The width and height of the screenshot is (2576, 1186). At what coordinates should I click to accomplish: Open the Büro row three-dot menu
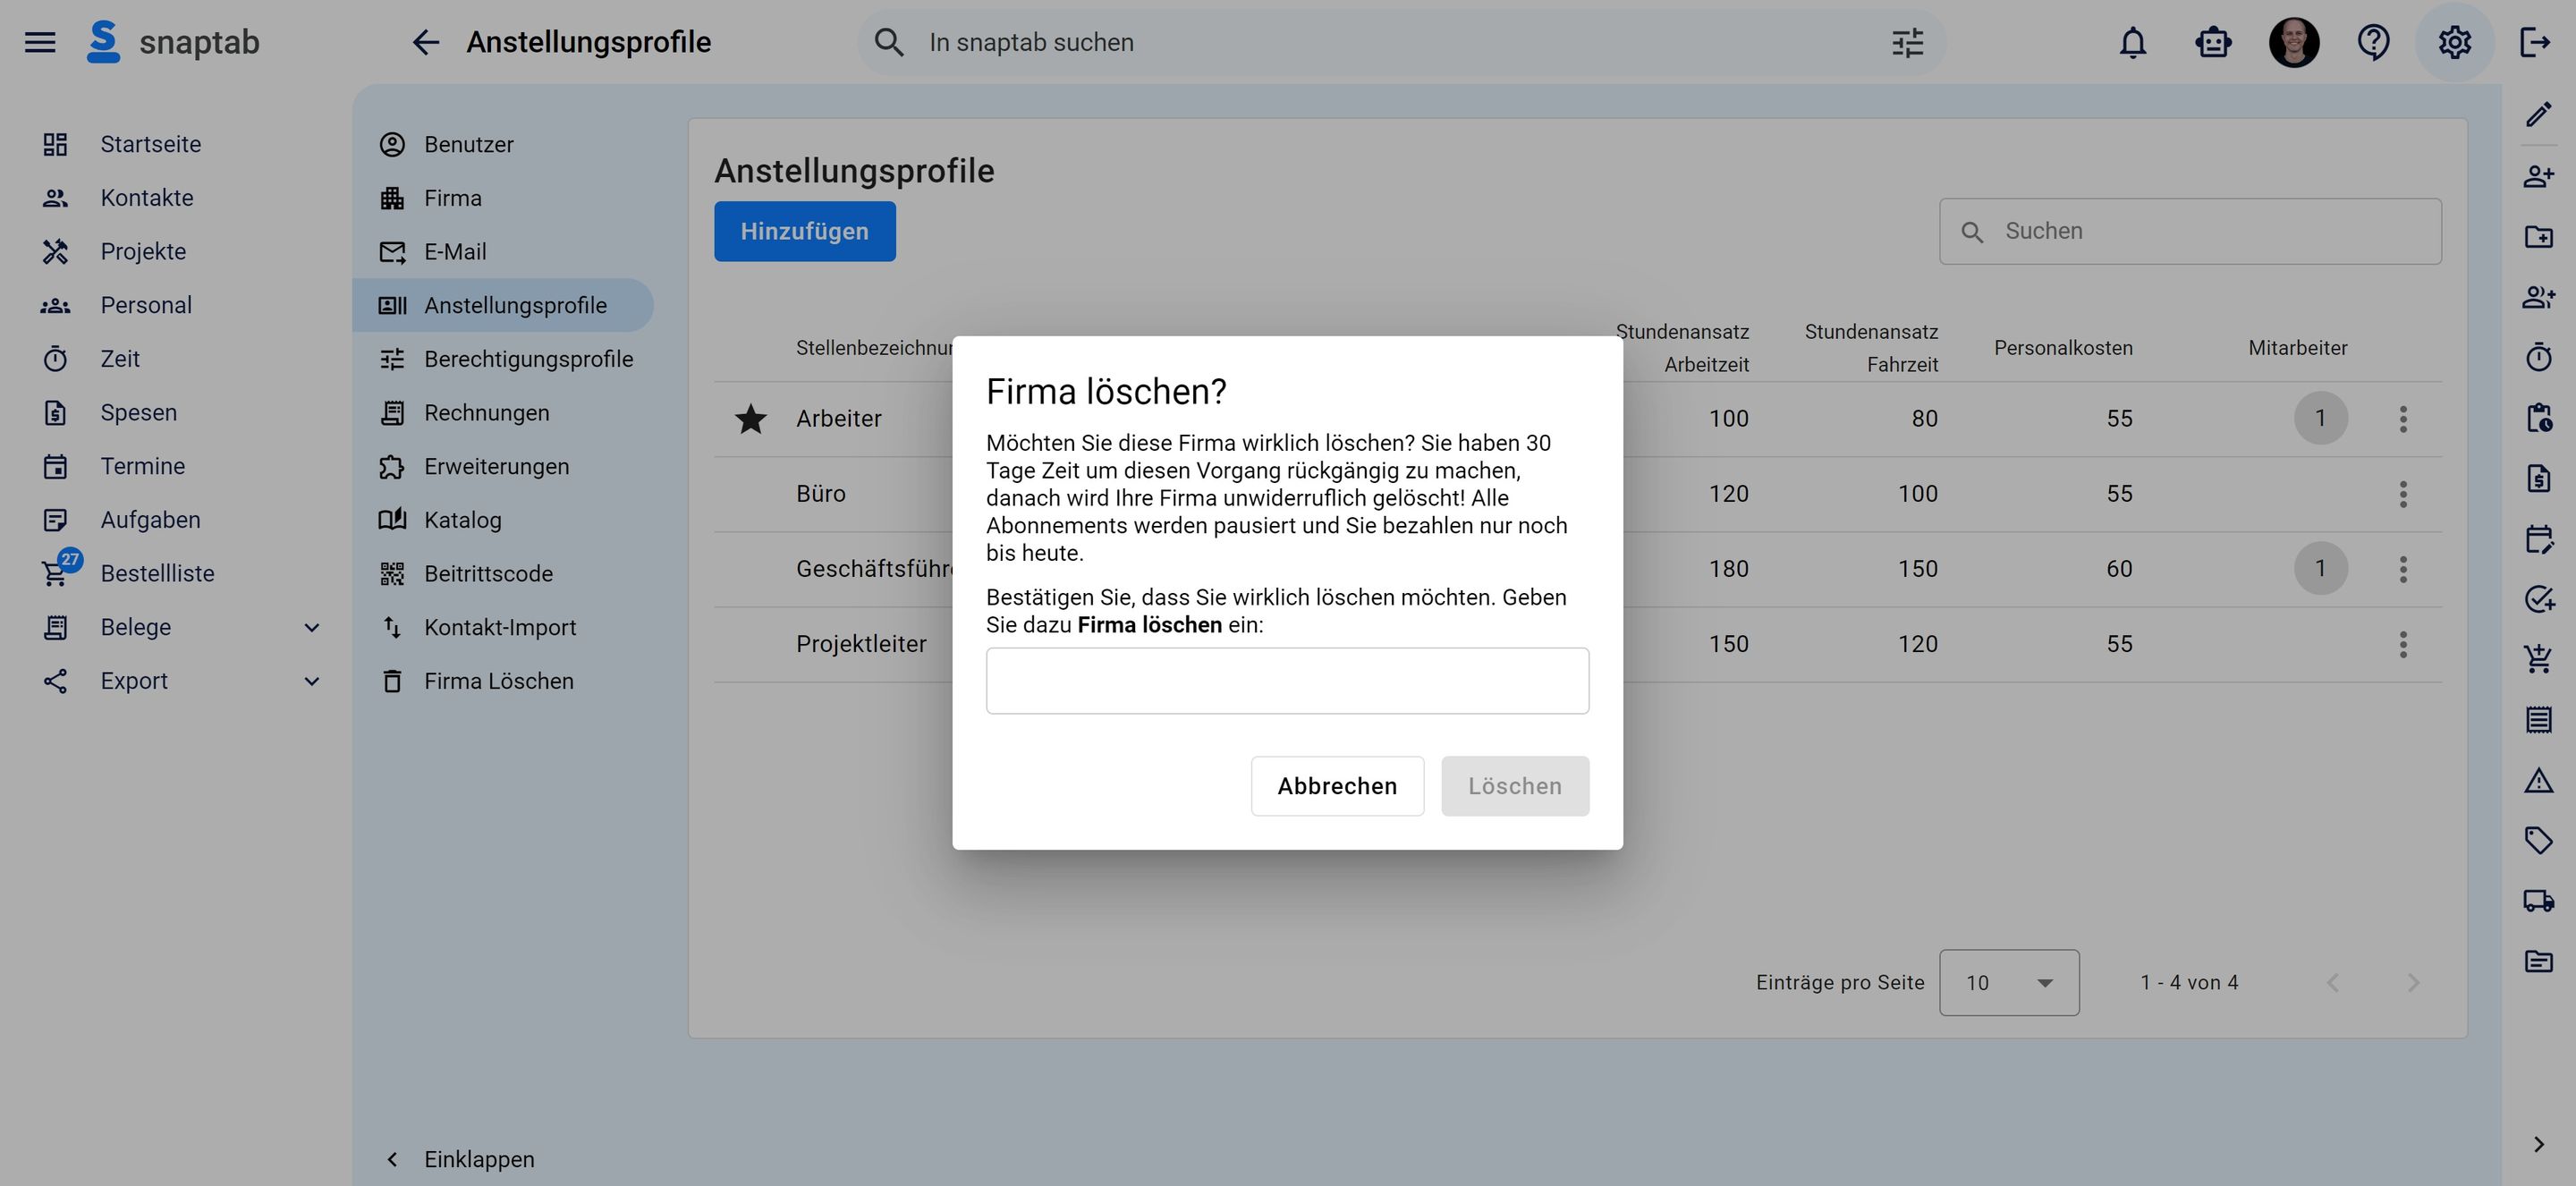point(2403,494)
